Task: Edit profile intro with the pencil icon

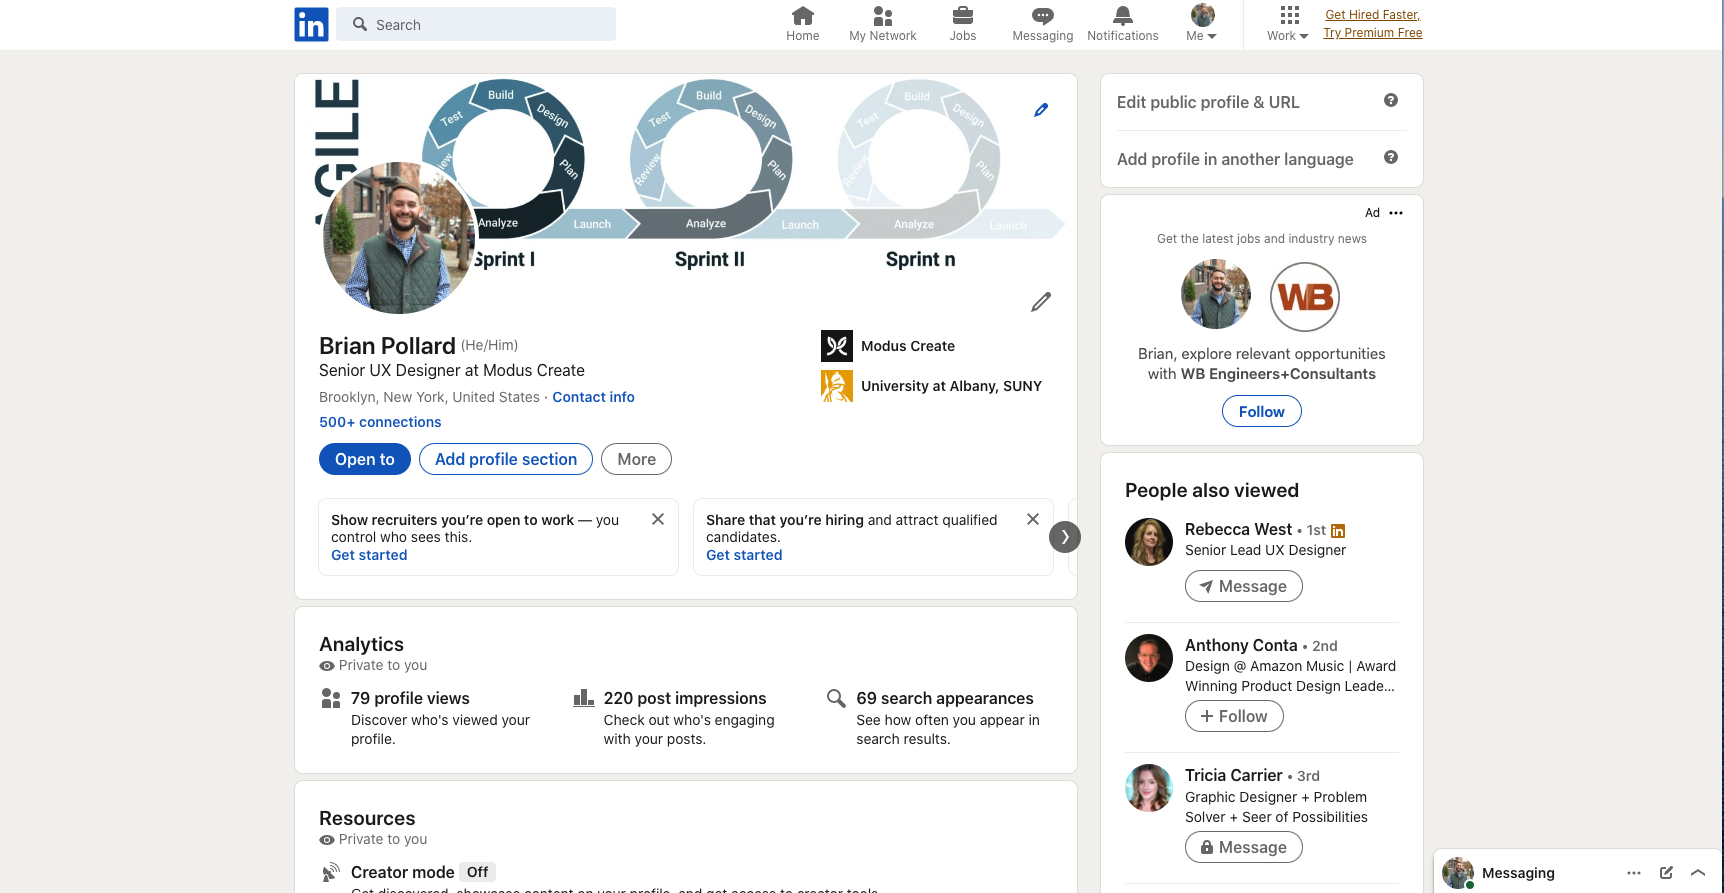Action: (x=1041, y=301)
